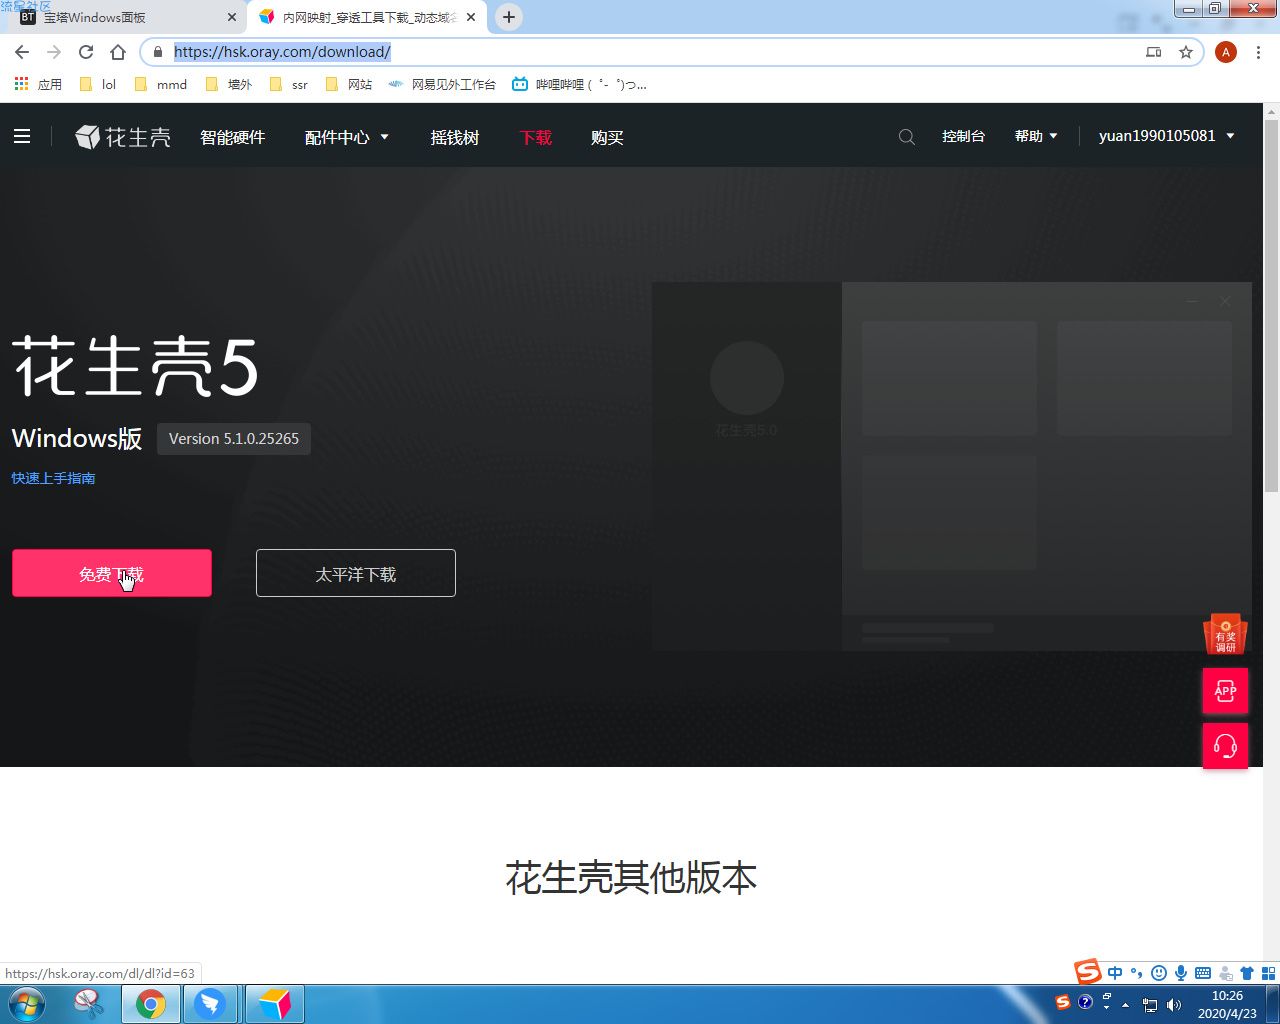The height and width of the screenshot is (1024, 1280).
Task: Open the network tray icon
Action: point(1150,1005)
